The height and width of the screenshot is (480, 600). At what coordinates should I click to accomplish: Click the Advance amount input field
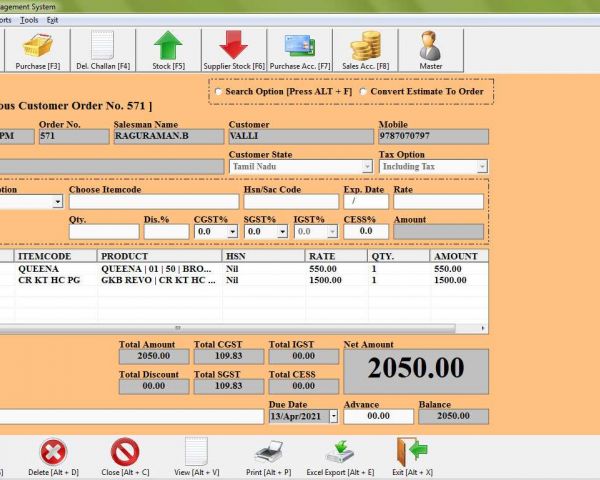click(x=377, y=416)
